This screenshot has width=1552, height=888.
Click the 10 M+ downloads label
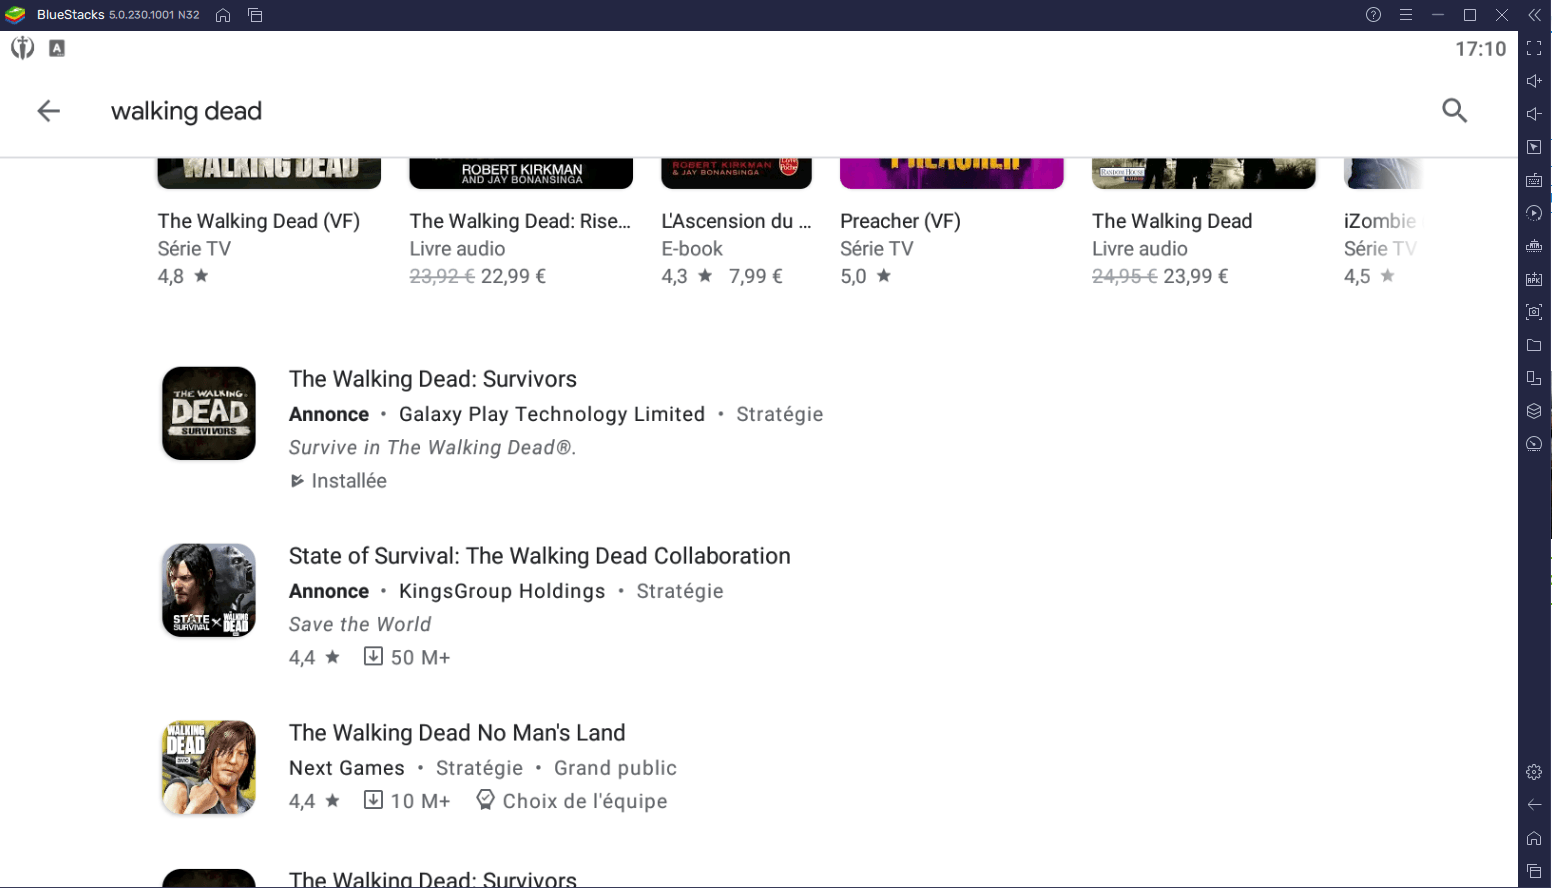point(407,801)
